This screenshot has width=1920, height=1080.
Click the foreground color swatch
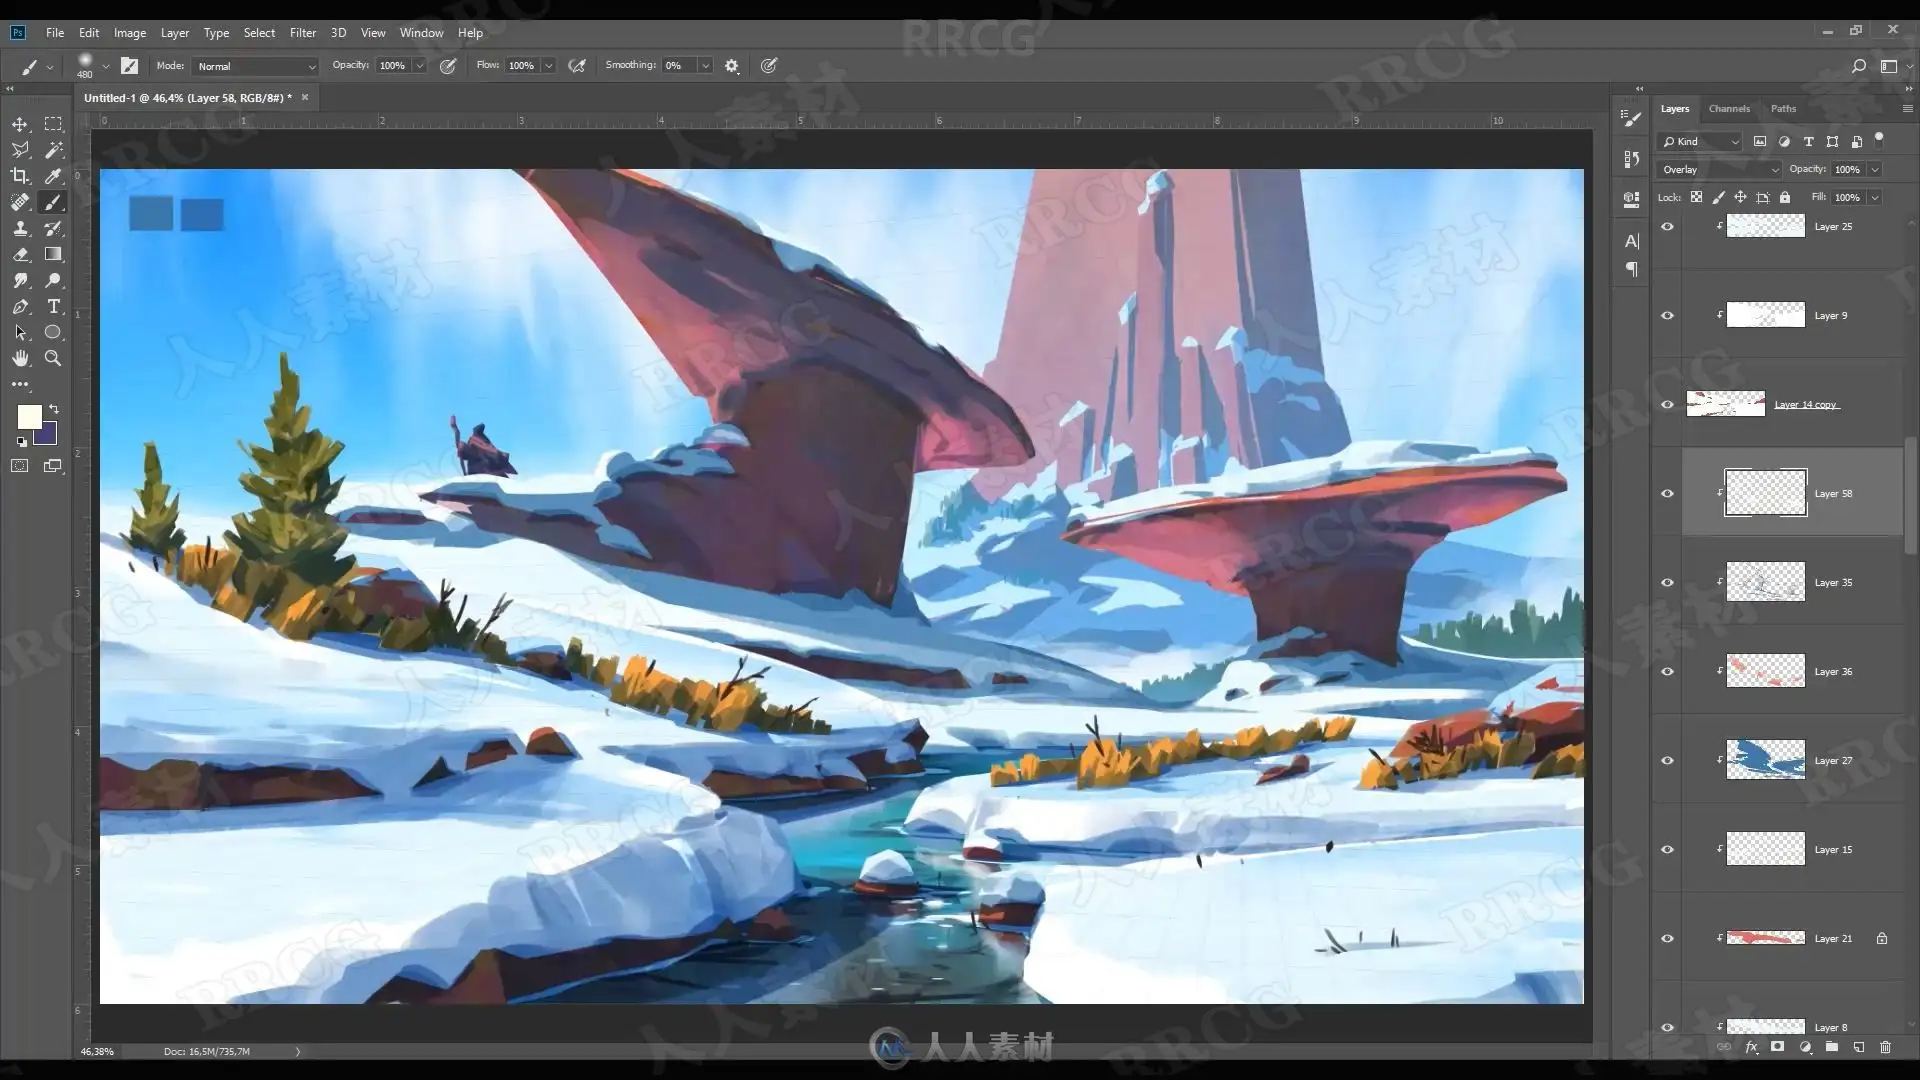coord(29,417)
